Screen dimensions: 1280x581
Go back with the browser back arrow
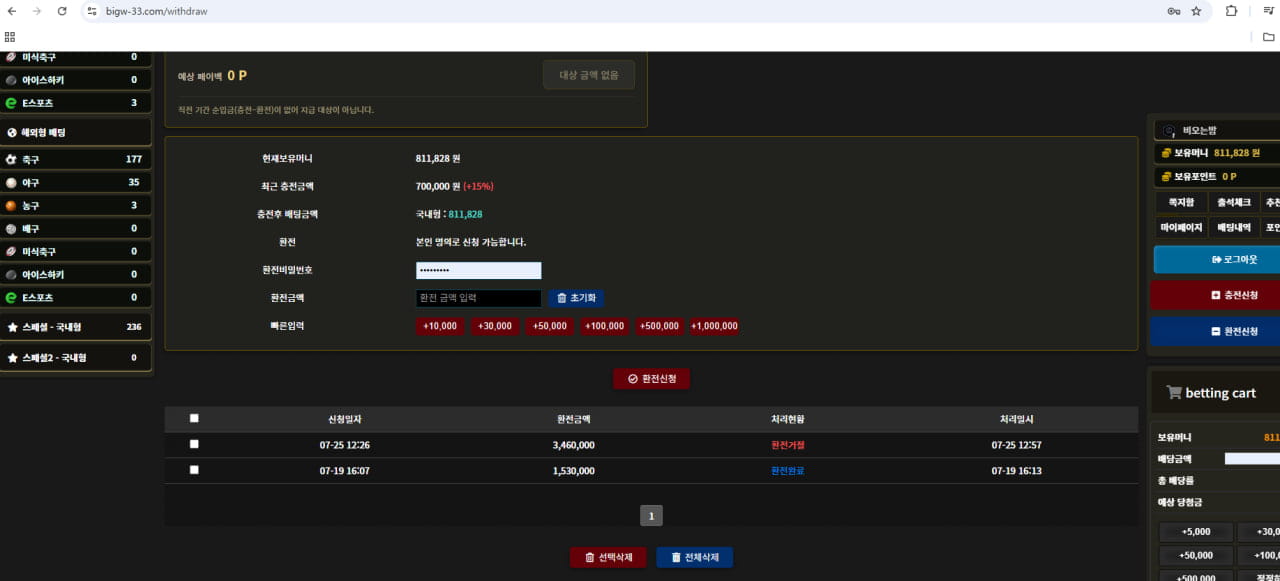pos(12,11)
